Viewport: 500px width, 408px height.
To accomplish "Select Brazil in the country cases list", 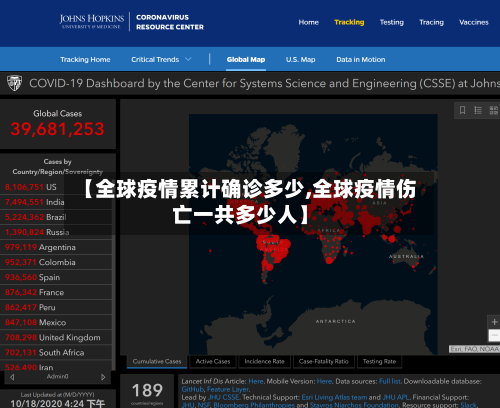I will click(56, 217).
